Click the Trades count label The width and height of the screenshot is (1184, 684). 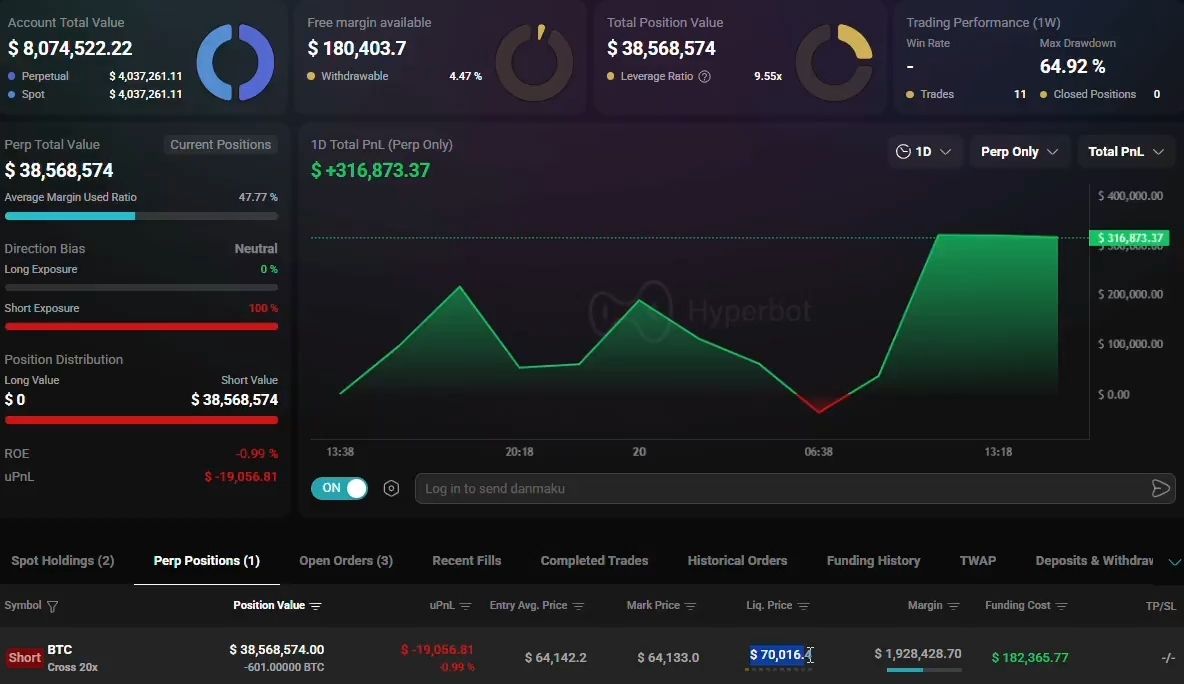(936, 94)
